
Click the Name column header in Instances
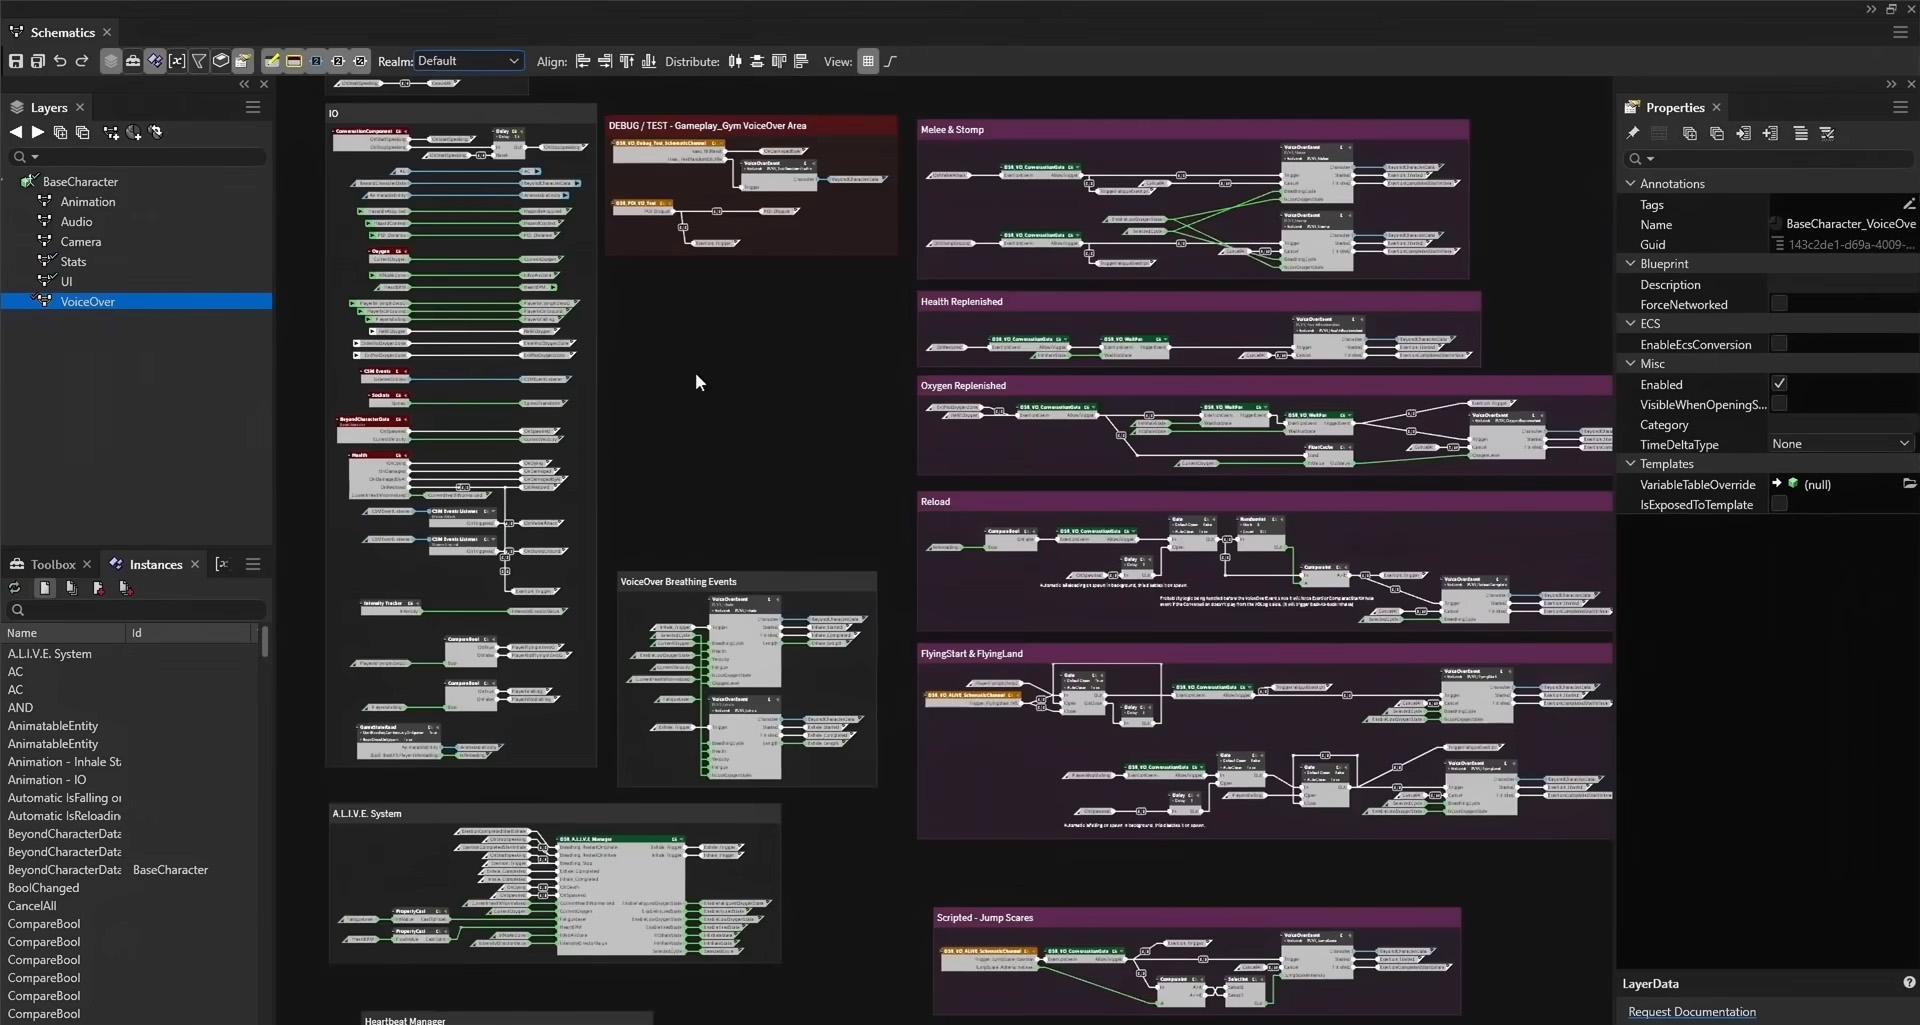[22, 633]
